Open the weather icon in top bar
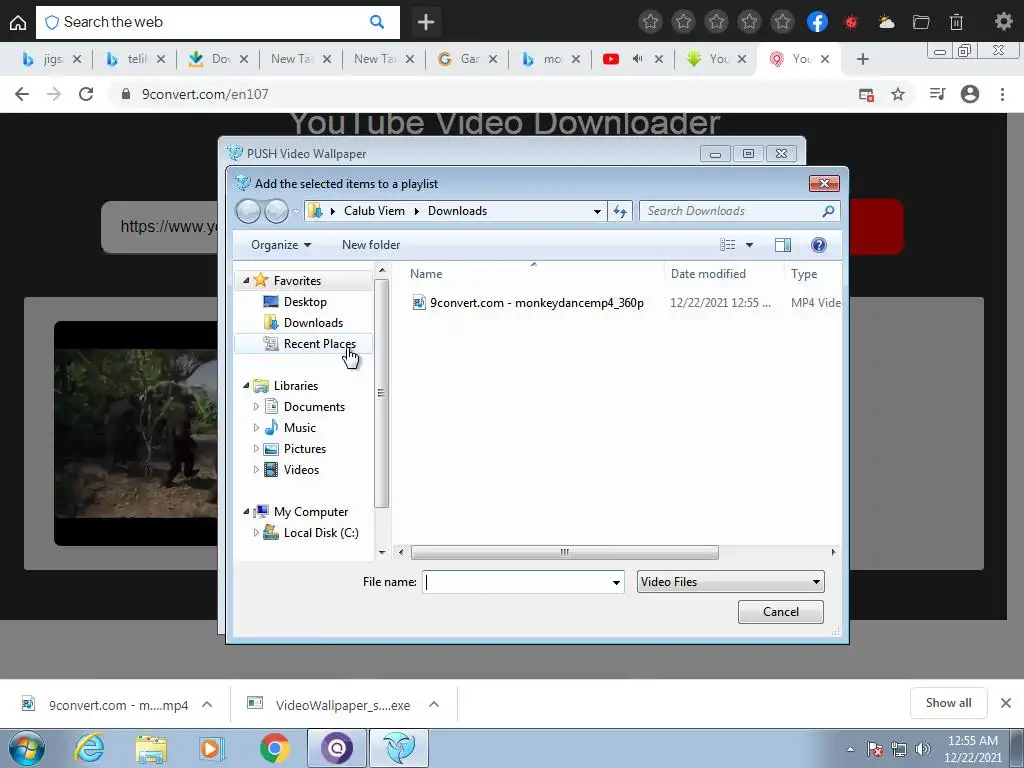1024x768 pixels. pos(886,22)
